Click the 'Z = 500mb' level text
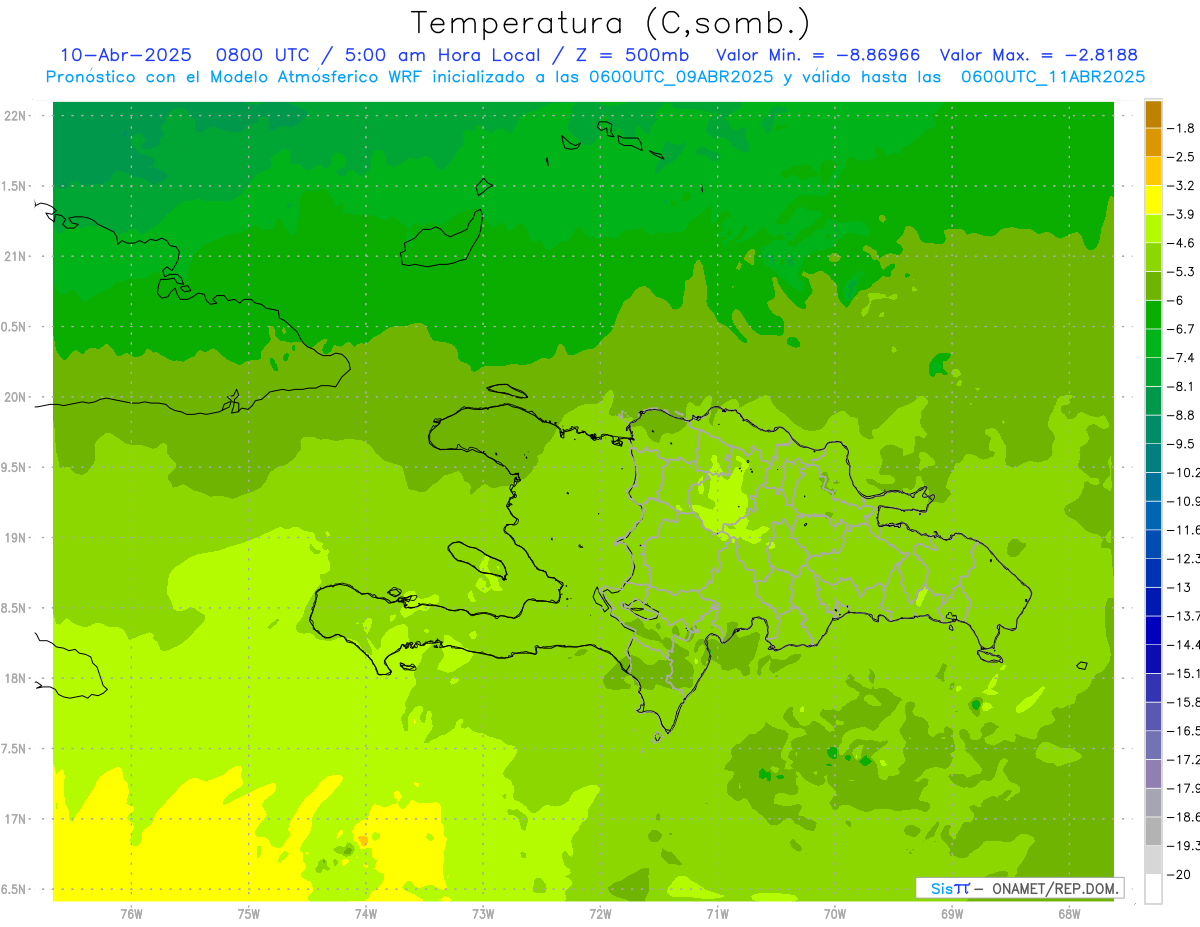Image resolution: width=1200 pixels, height=927 pixels. [632, 55]
